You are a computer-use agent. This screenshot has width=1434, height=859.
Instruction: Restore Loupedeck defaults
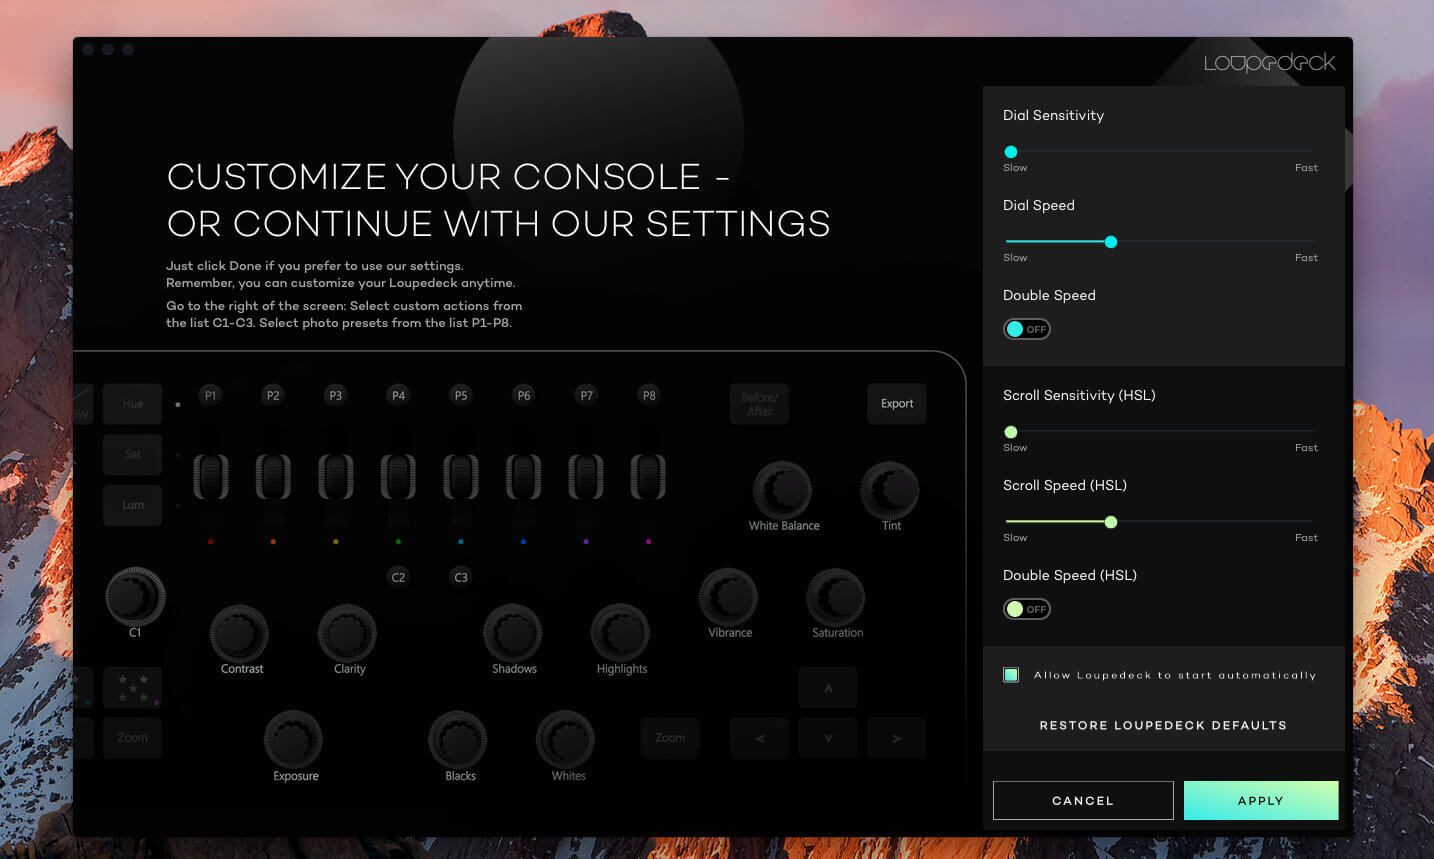[1163, 725]
